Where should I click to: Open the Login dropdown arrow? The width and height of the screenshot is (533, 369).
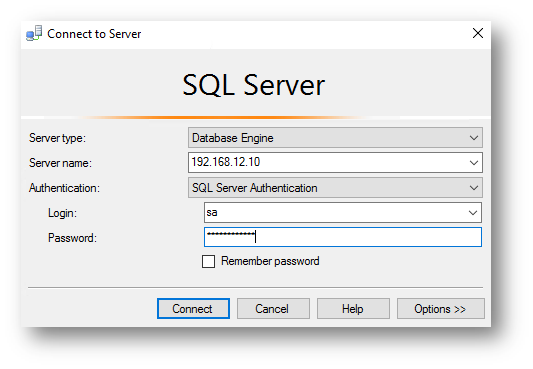[472, 213]
